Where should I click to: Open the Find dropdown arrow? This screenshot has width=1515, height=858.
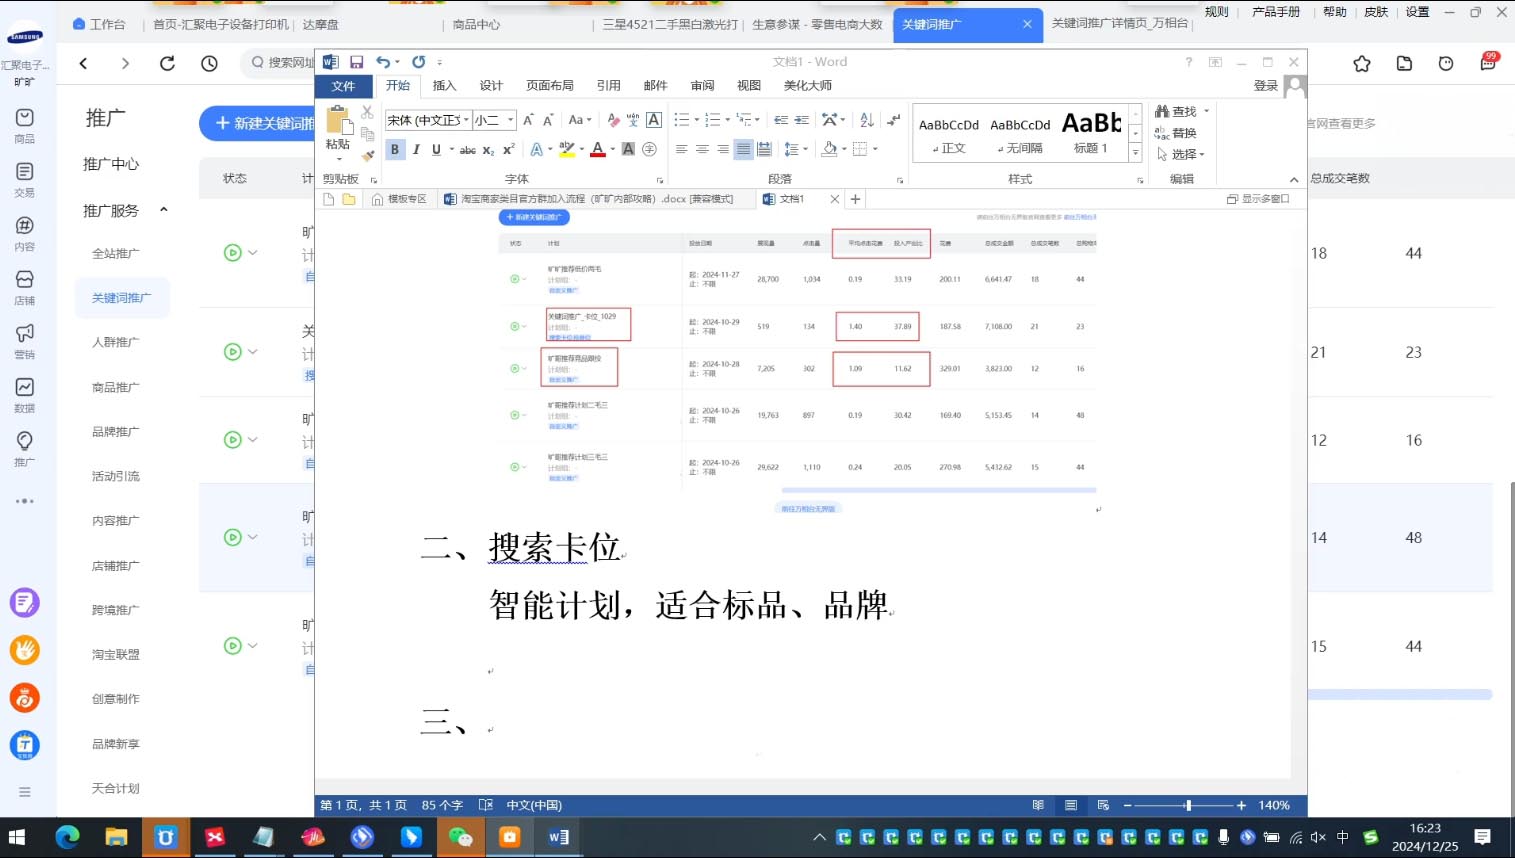point(1206,111)
